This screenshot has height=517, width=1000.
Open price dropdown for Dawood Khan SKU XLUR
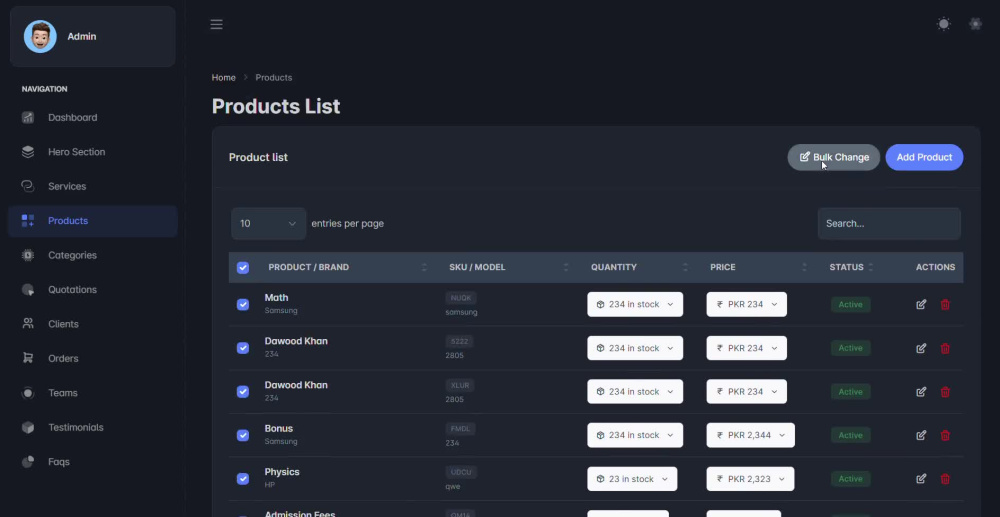click(747, 391)
